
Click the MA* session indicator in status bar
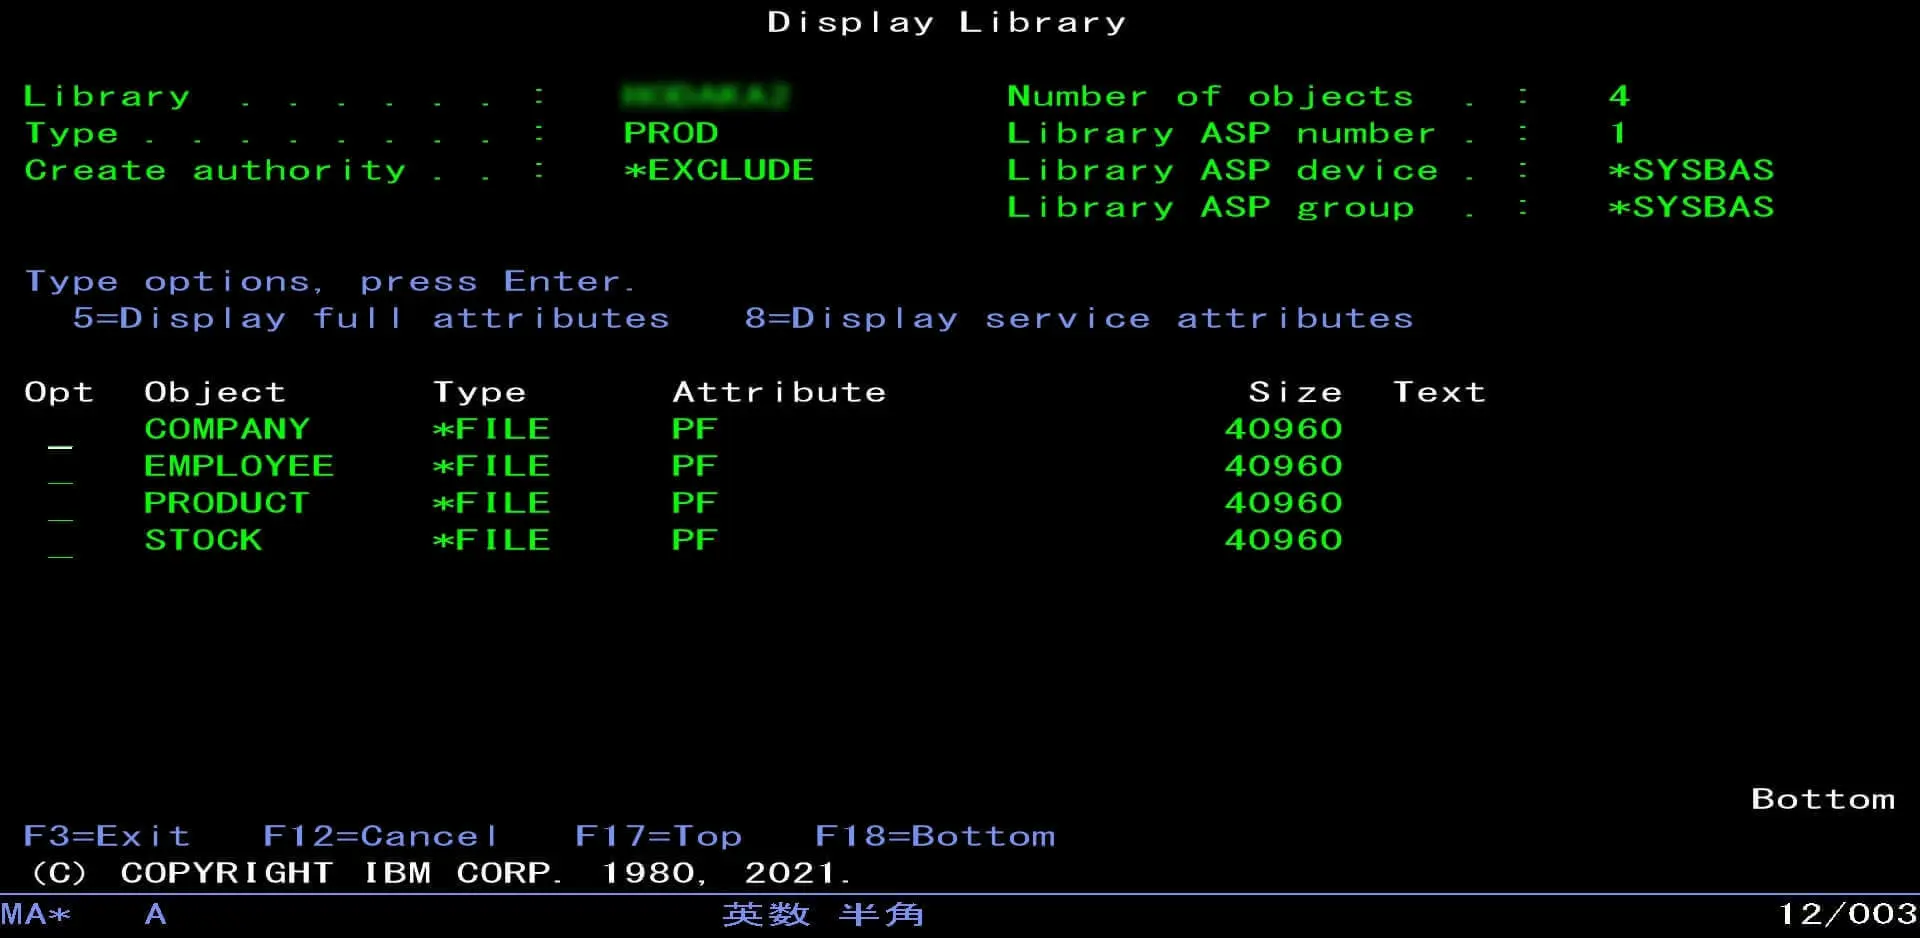(36, 914)
